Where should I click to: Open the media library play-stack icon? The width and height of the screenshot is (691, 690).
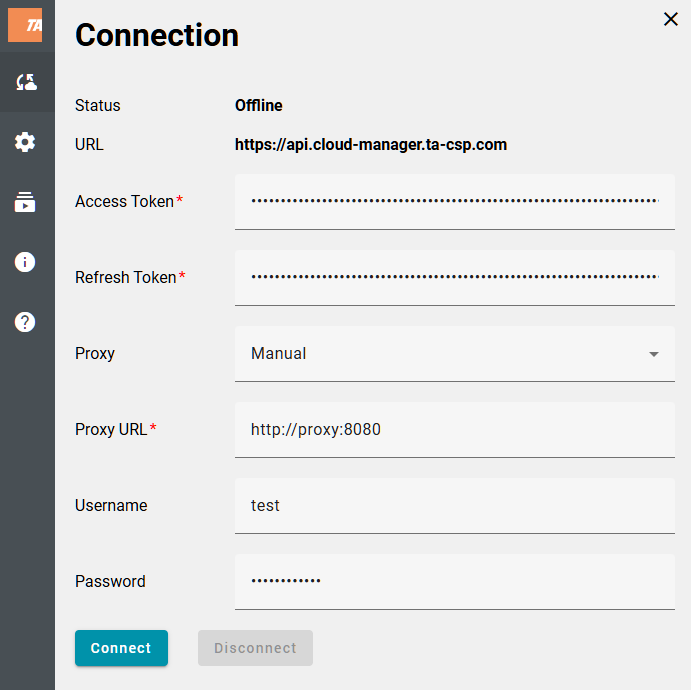click(26, 202)
